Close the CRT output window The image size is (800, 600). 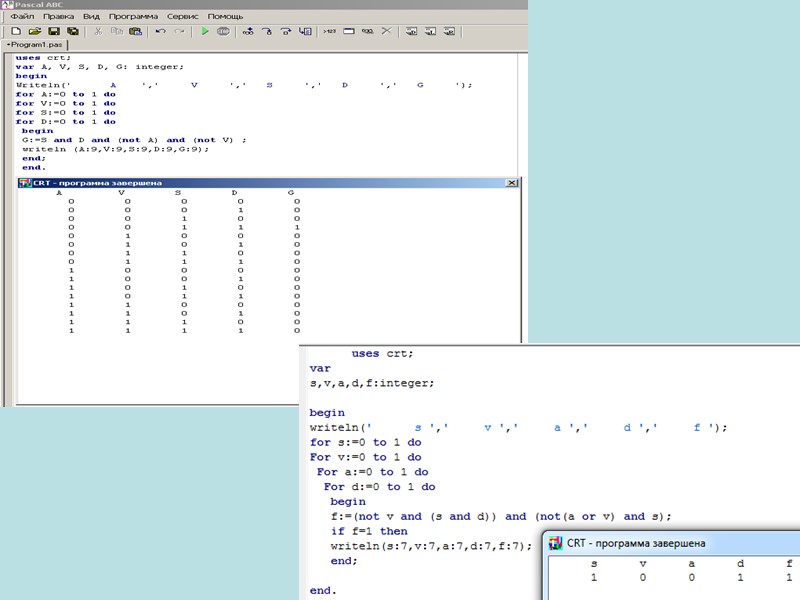[512, 183]
